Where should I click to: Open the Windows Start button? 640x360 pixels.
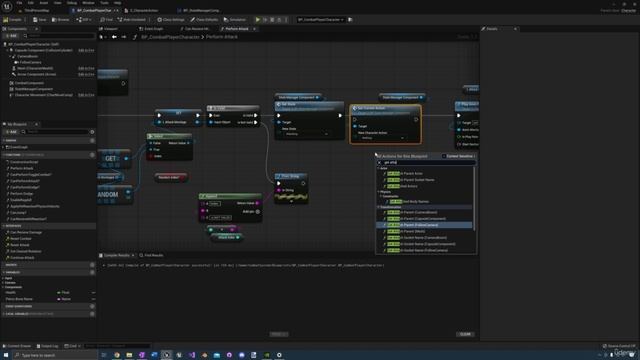(6, 355)
